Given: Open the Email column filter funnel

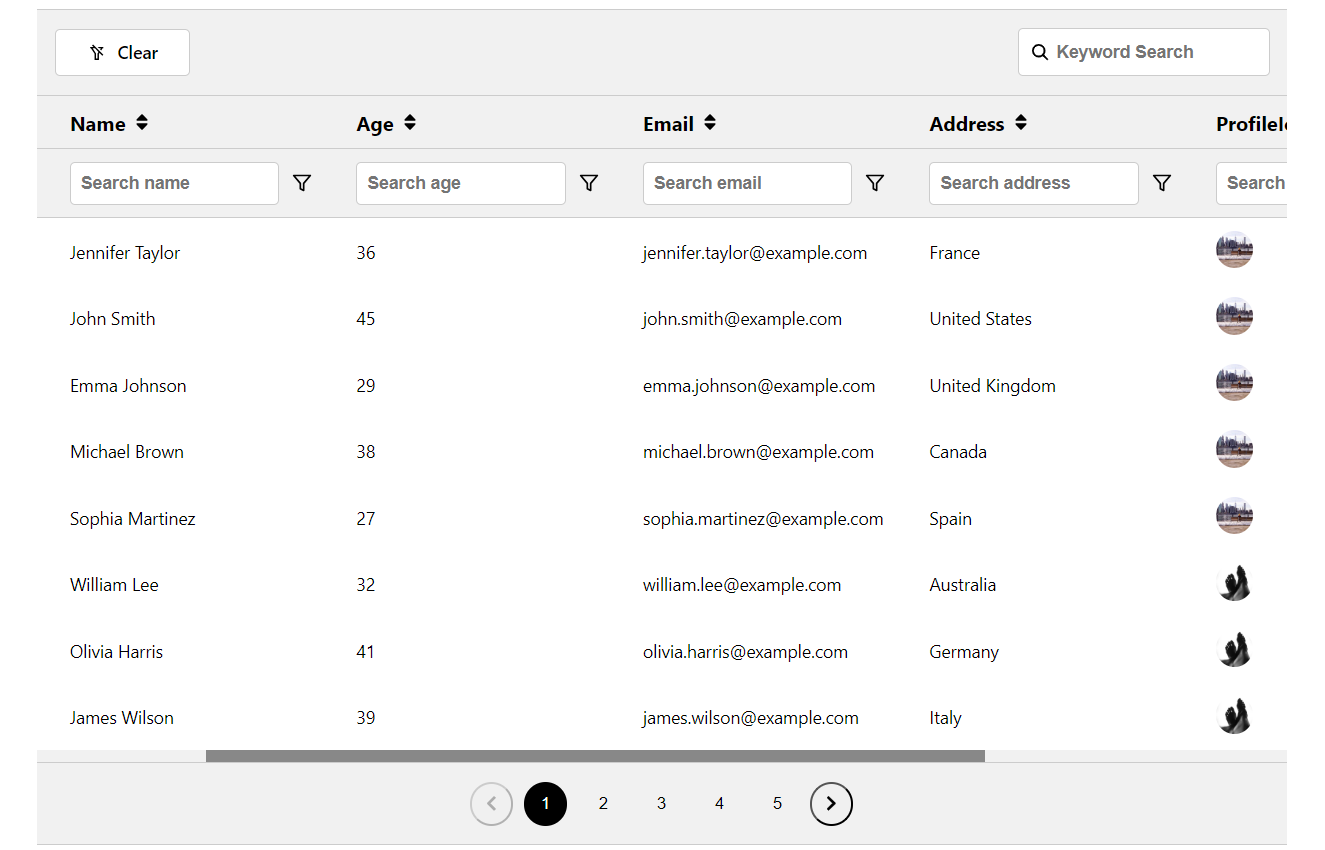Looking at the screenshot, I should (x=875, y=183).
